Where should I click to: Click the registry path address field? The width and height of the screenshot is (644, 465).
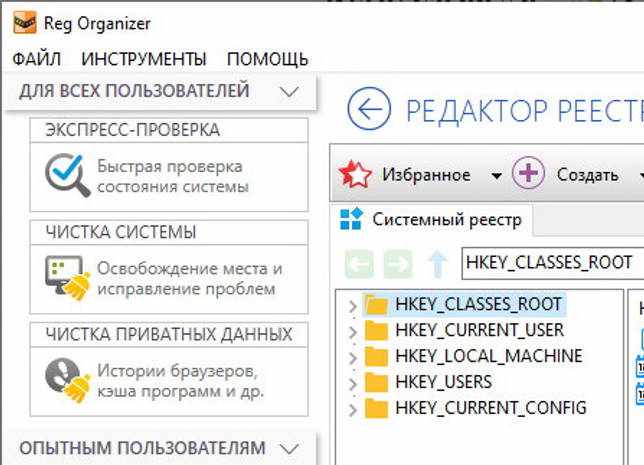click(x=553, y=263)
